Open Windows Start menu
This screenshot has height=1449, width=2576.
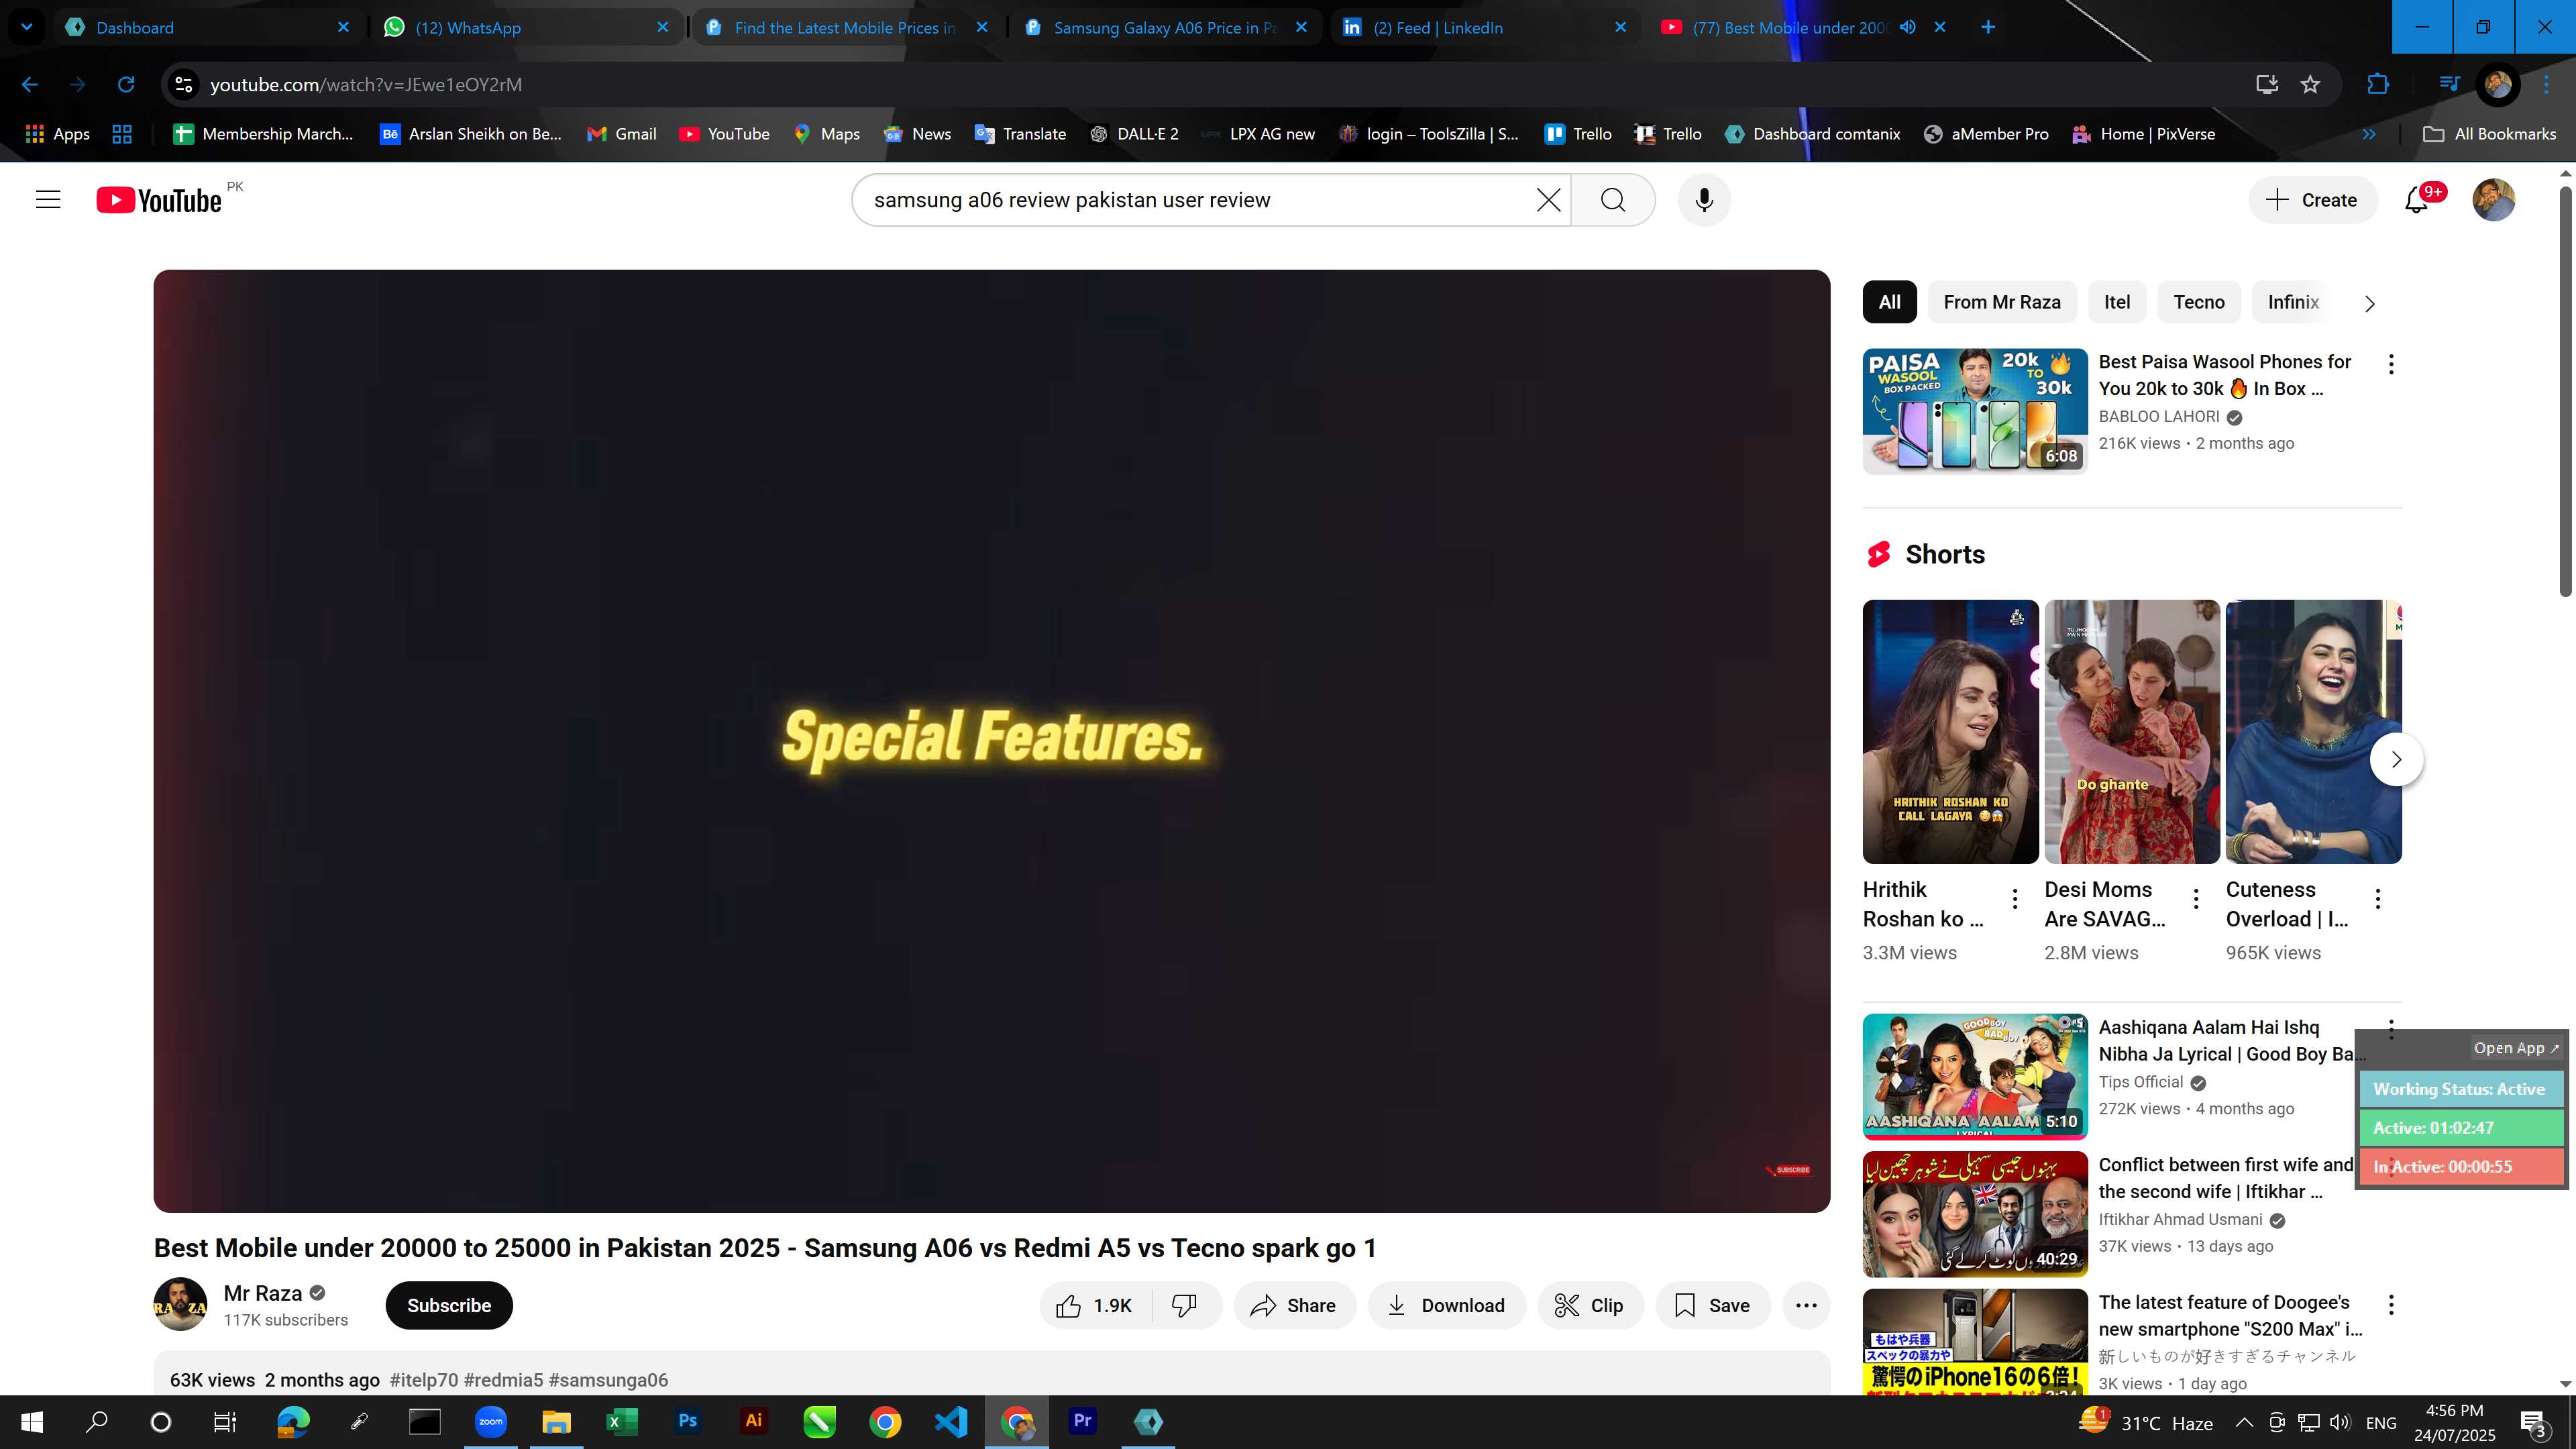[x=32, y=1421]
